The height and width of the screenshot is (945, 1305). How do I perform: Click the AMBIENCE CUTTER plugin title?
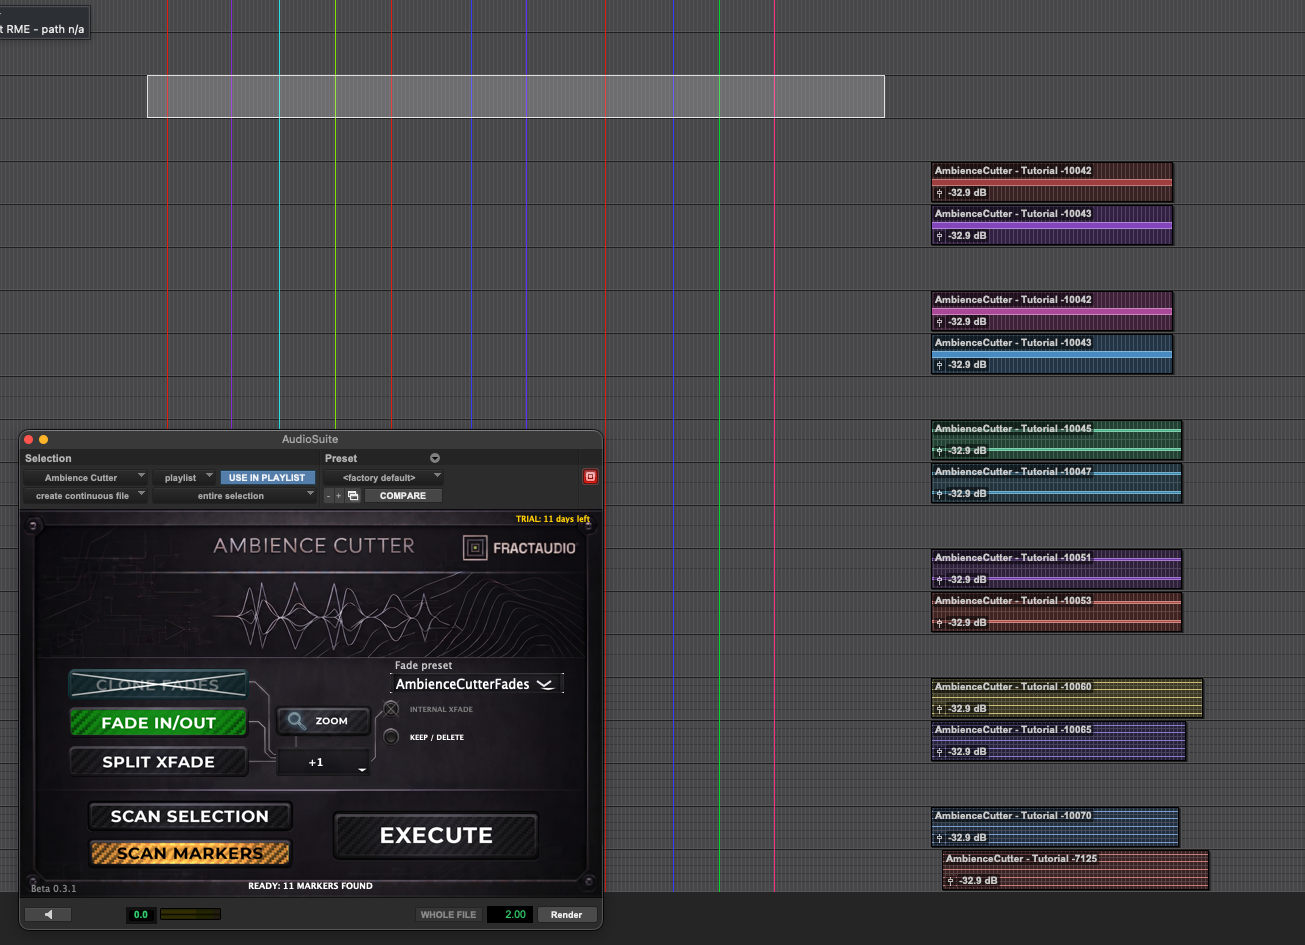coord(314,546)
